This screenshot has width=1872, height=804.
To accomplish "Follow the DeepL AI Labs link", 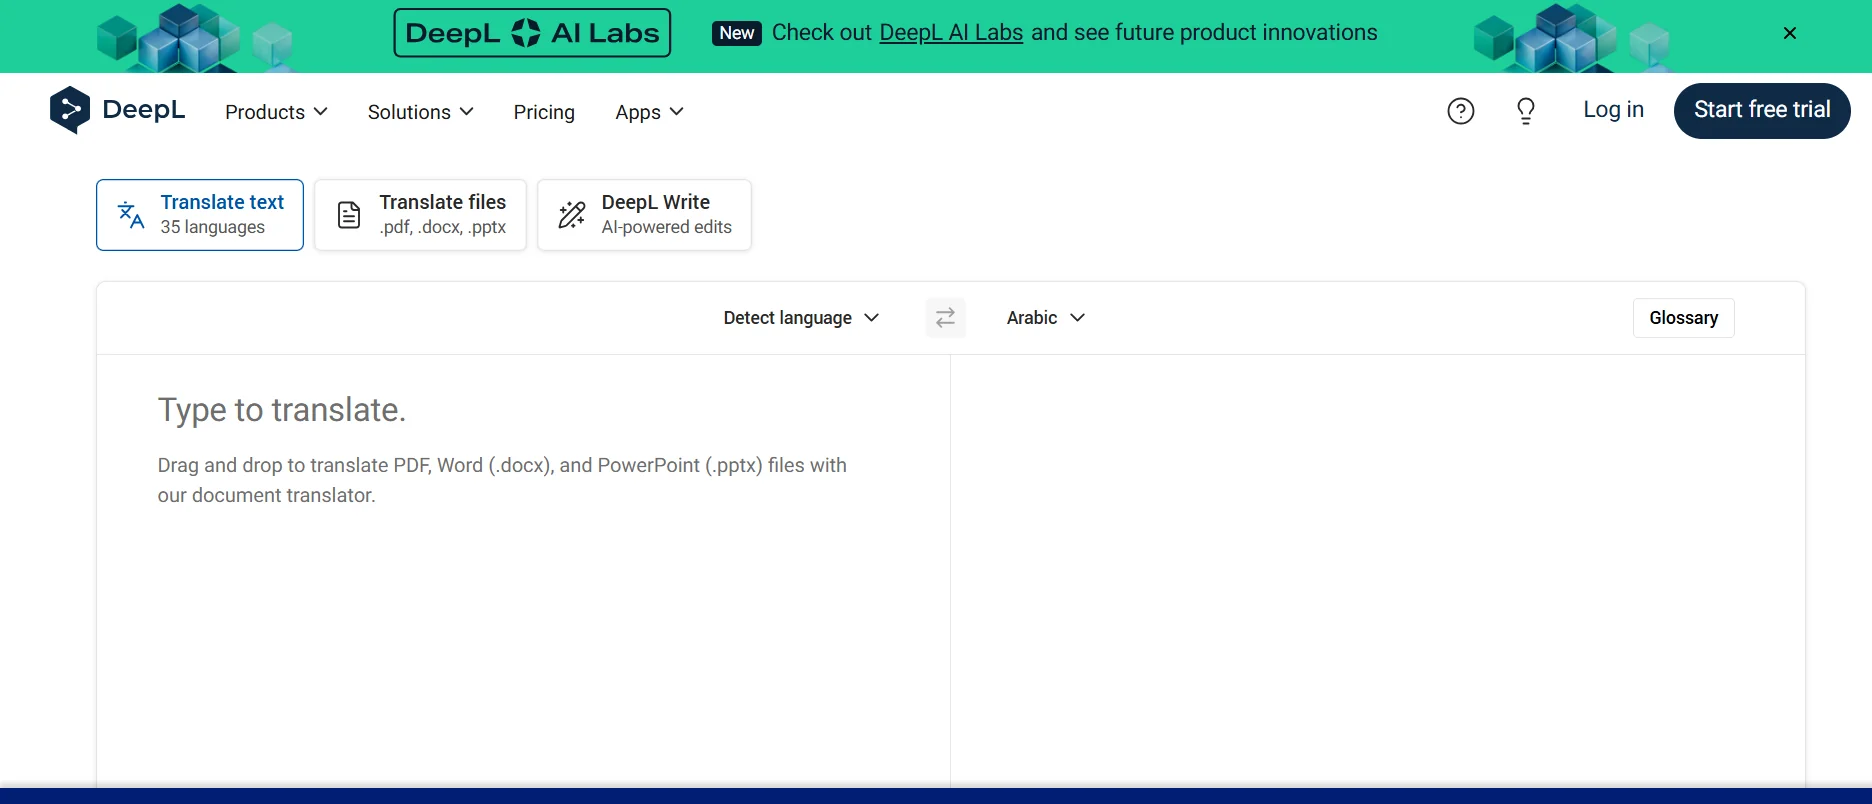I will click(x=950, y=33).
